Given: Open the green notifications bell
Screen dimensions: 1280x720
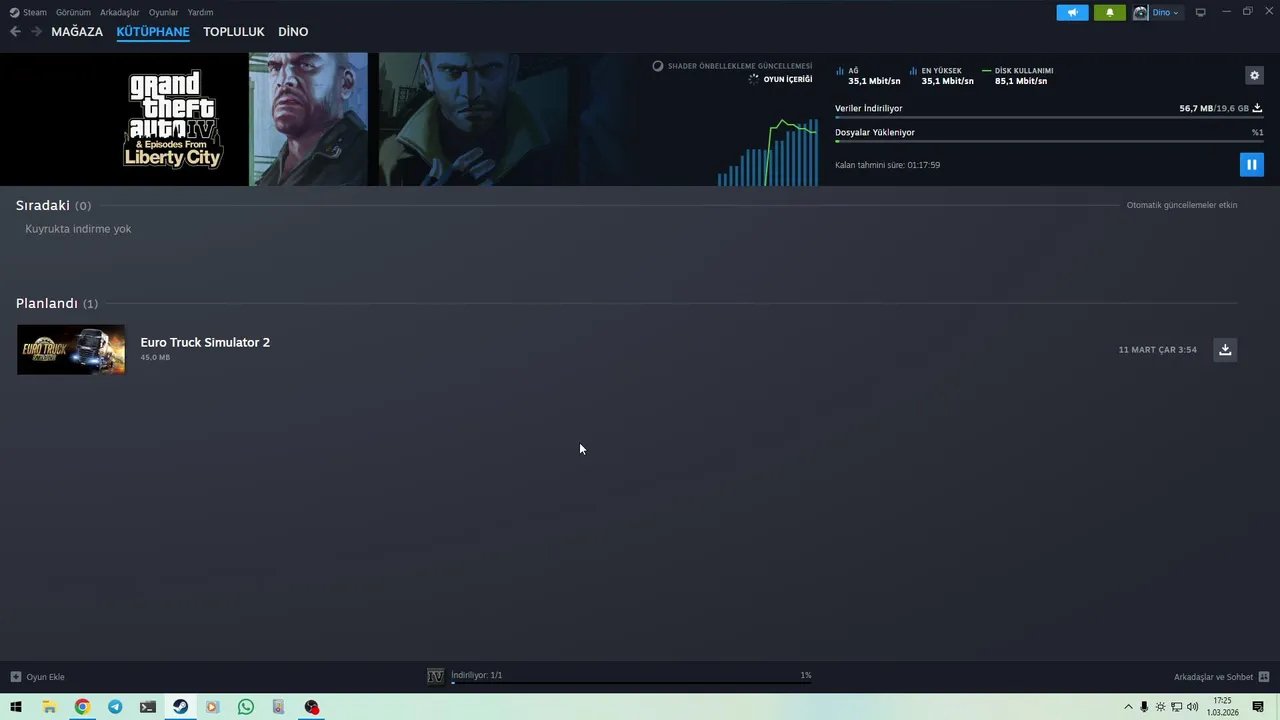Looking at the screenshot, I should (1109, 12).
